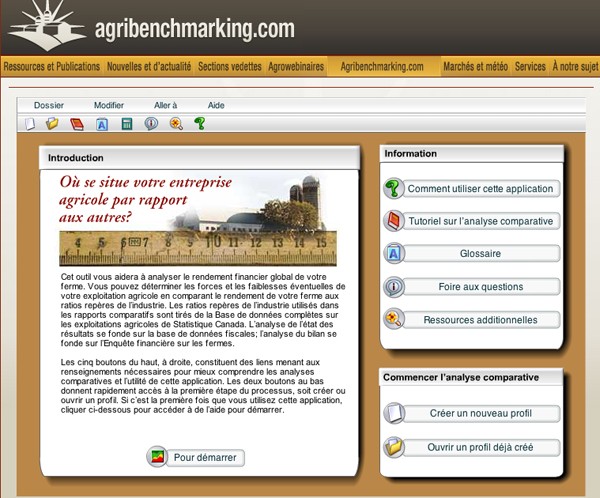Go to Marchés et météo nav tab
The image size is (600, 498).
475,67
